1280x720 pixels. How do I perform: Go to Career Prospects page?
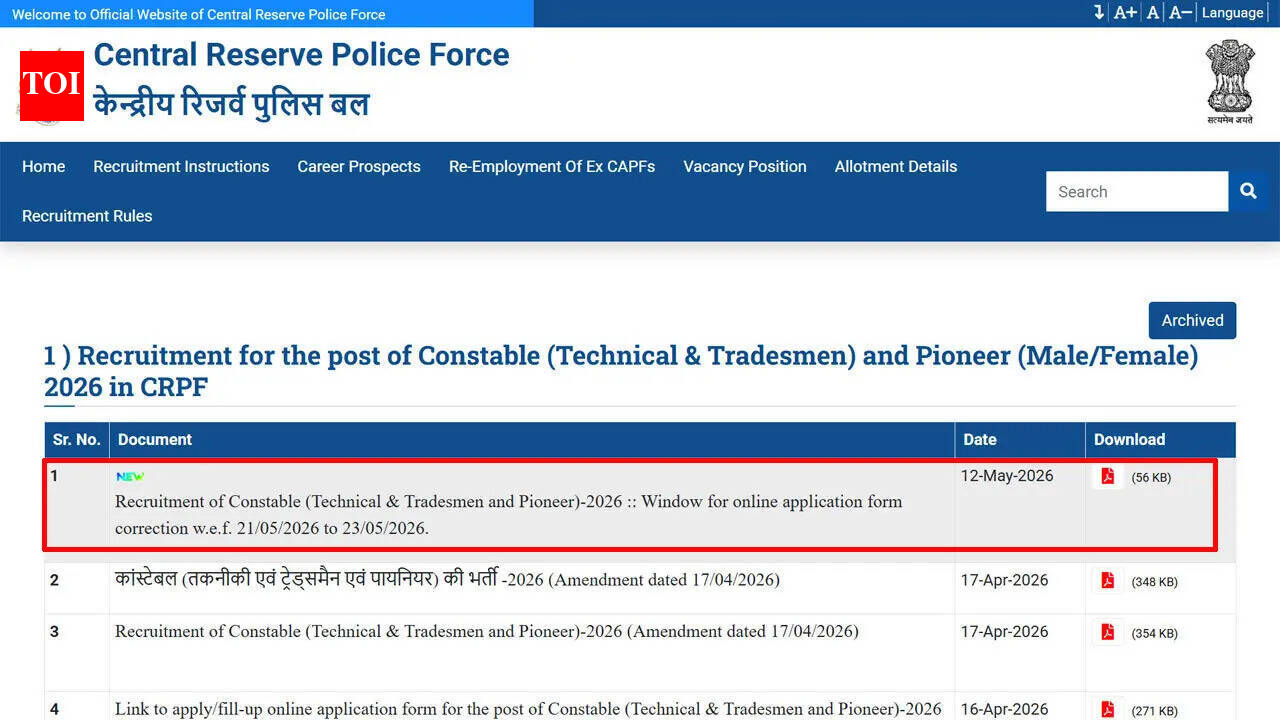[x=359, y=166]
